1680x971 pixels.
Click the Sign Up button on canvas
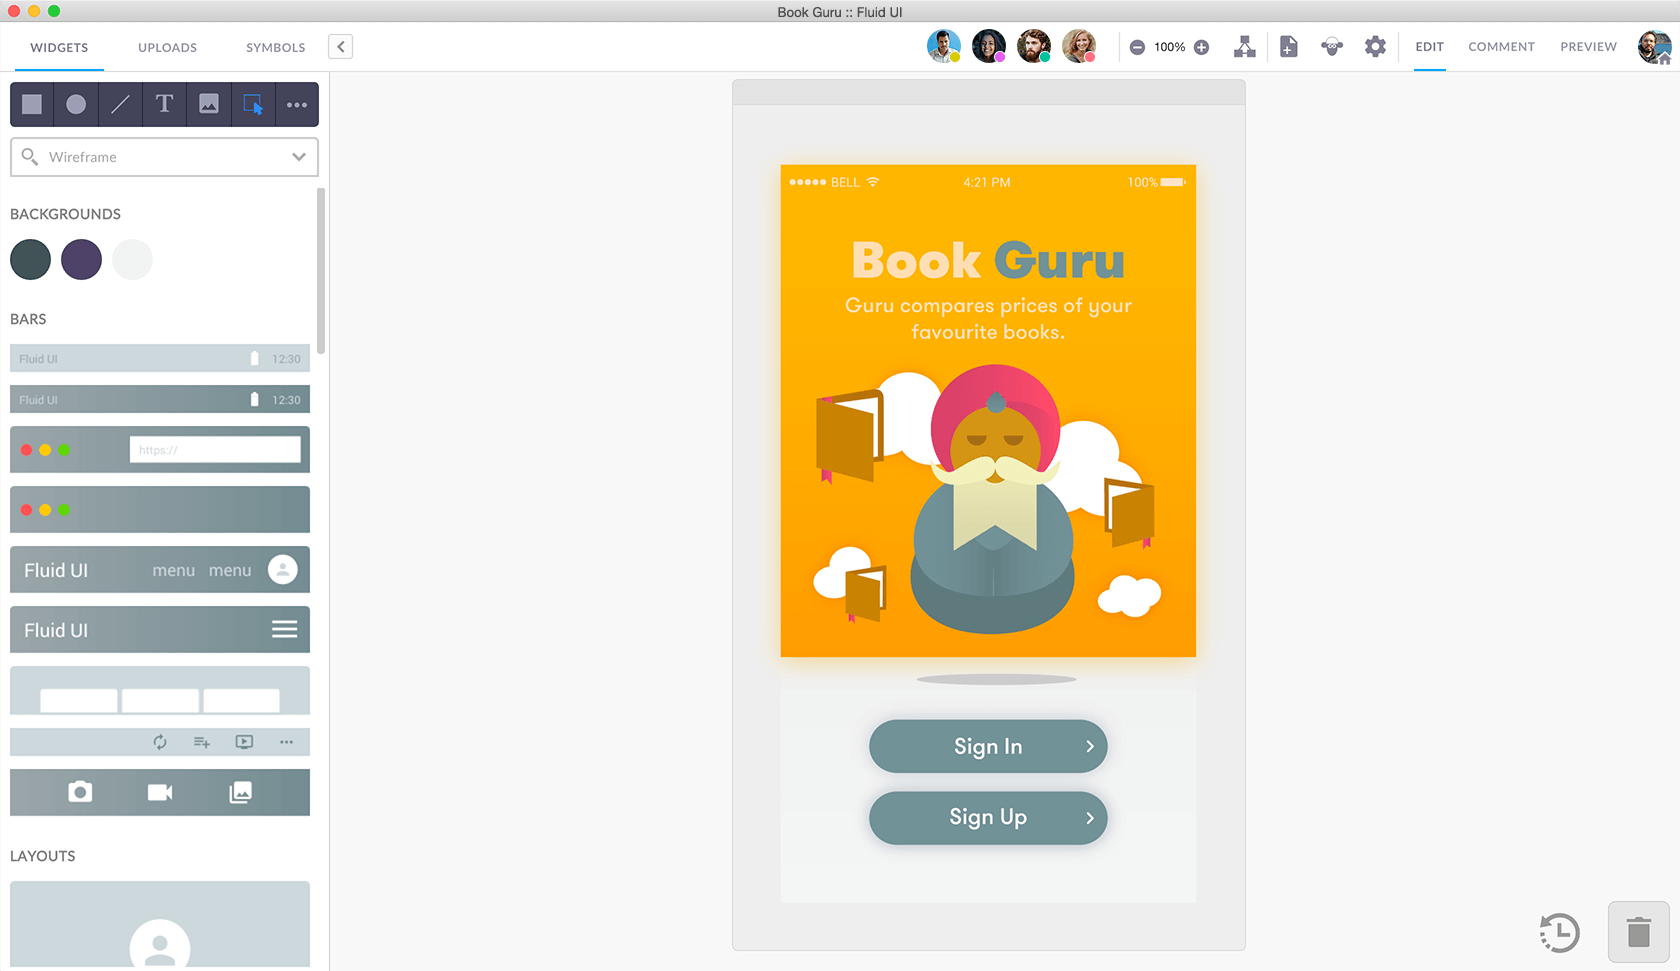tap(988, 818)
